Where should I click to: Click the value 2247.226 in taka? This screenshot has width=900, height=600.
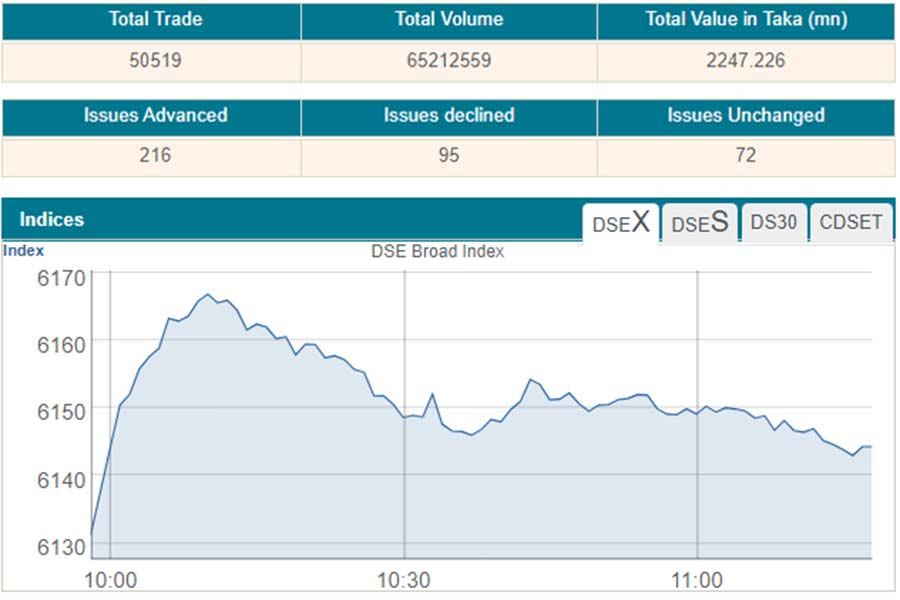coord(746,61)
